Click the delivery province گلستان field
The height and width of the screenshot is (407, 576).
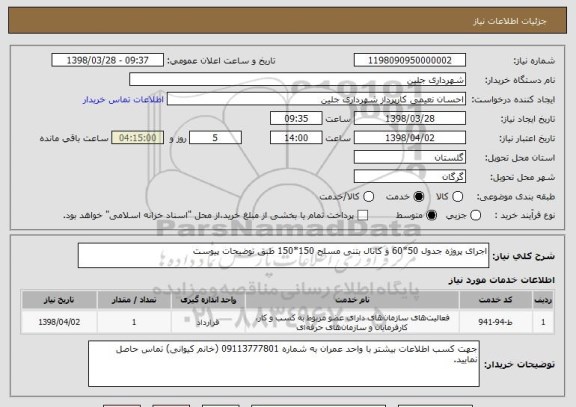pos(410,158)
